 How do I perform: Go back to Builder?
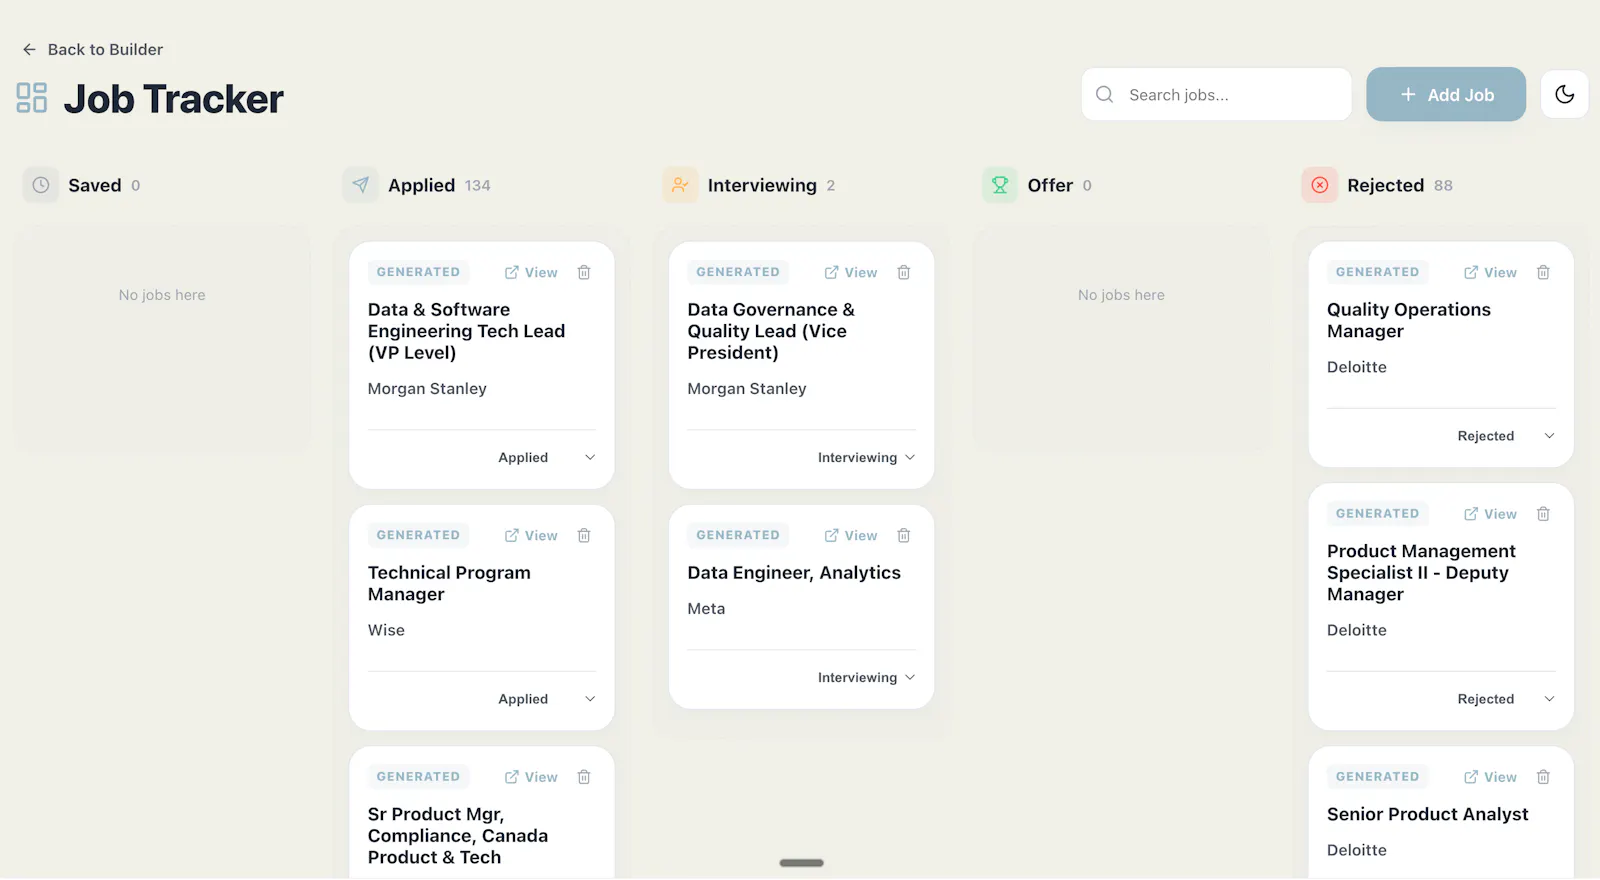[x=92, y=49]
